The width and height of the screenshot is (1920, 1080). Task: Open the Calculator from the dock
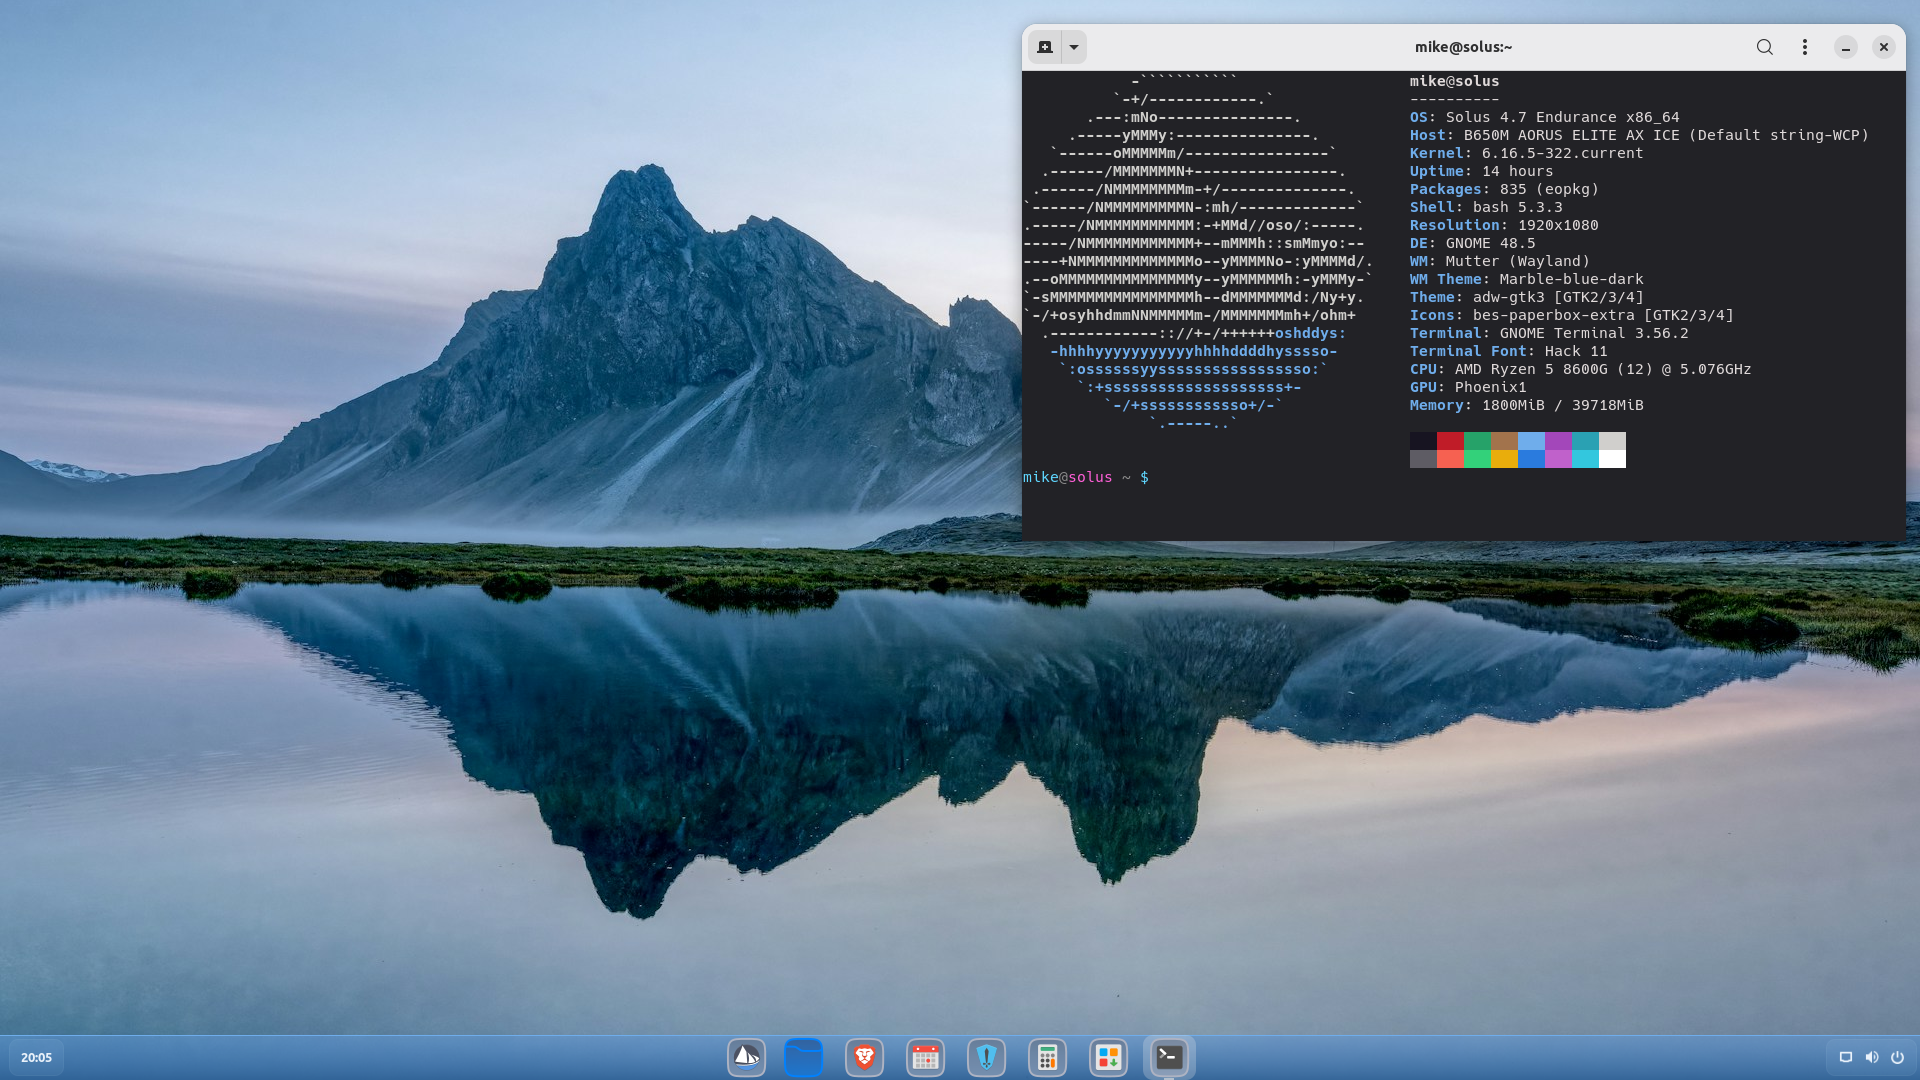1047,1057
